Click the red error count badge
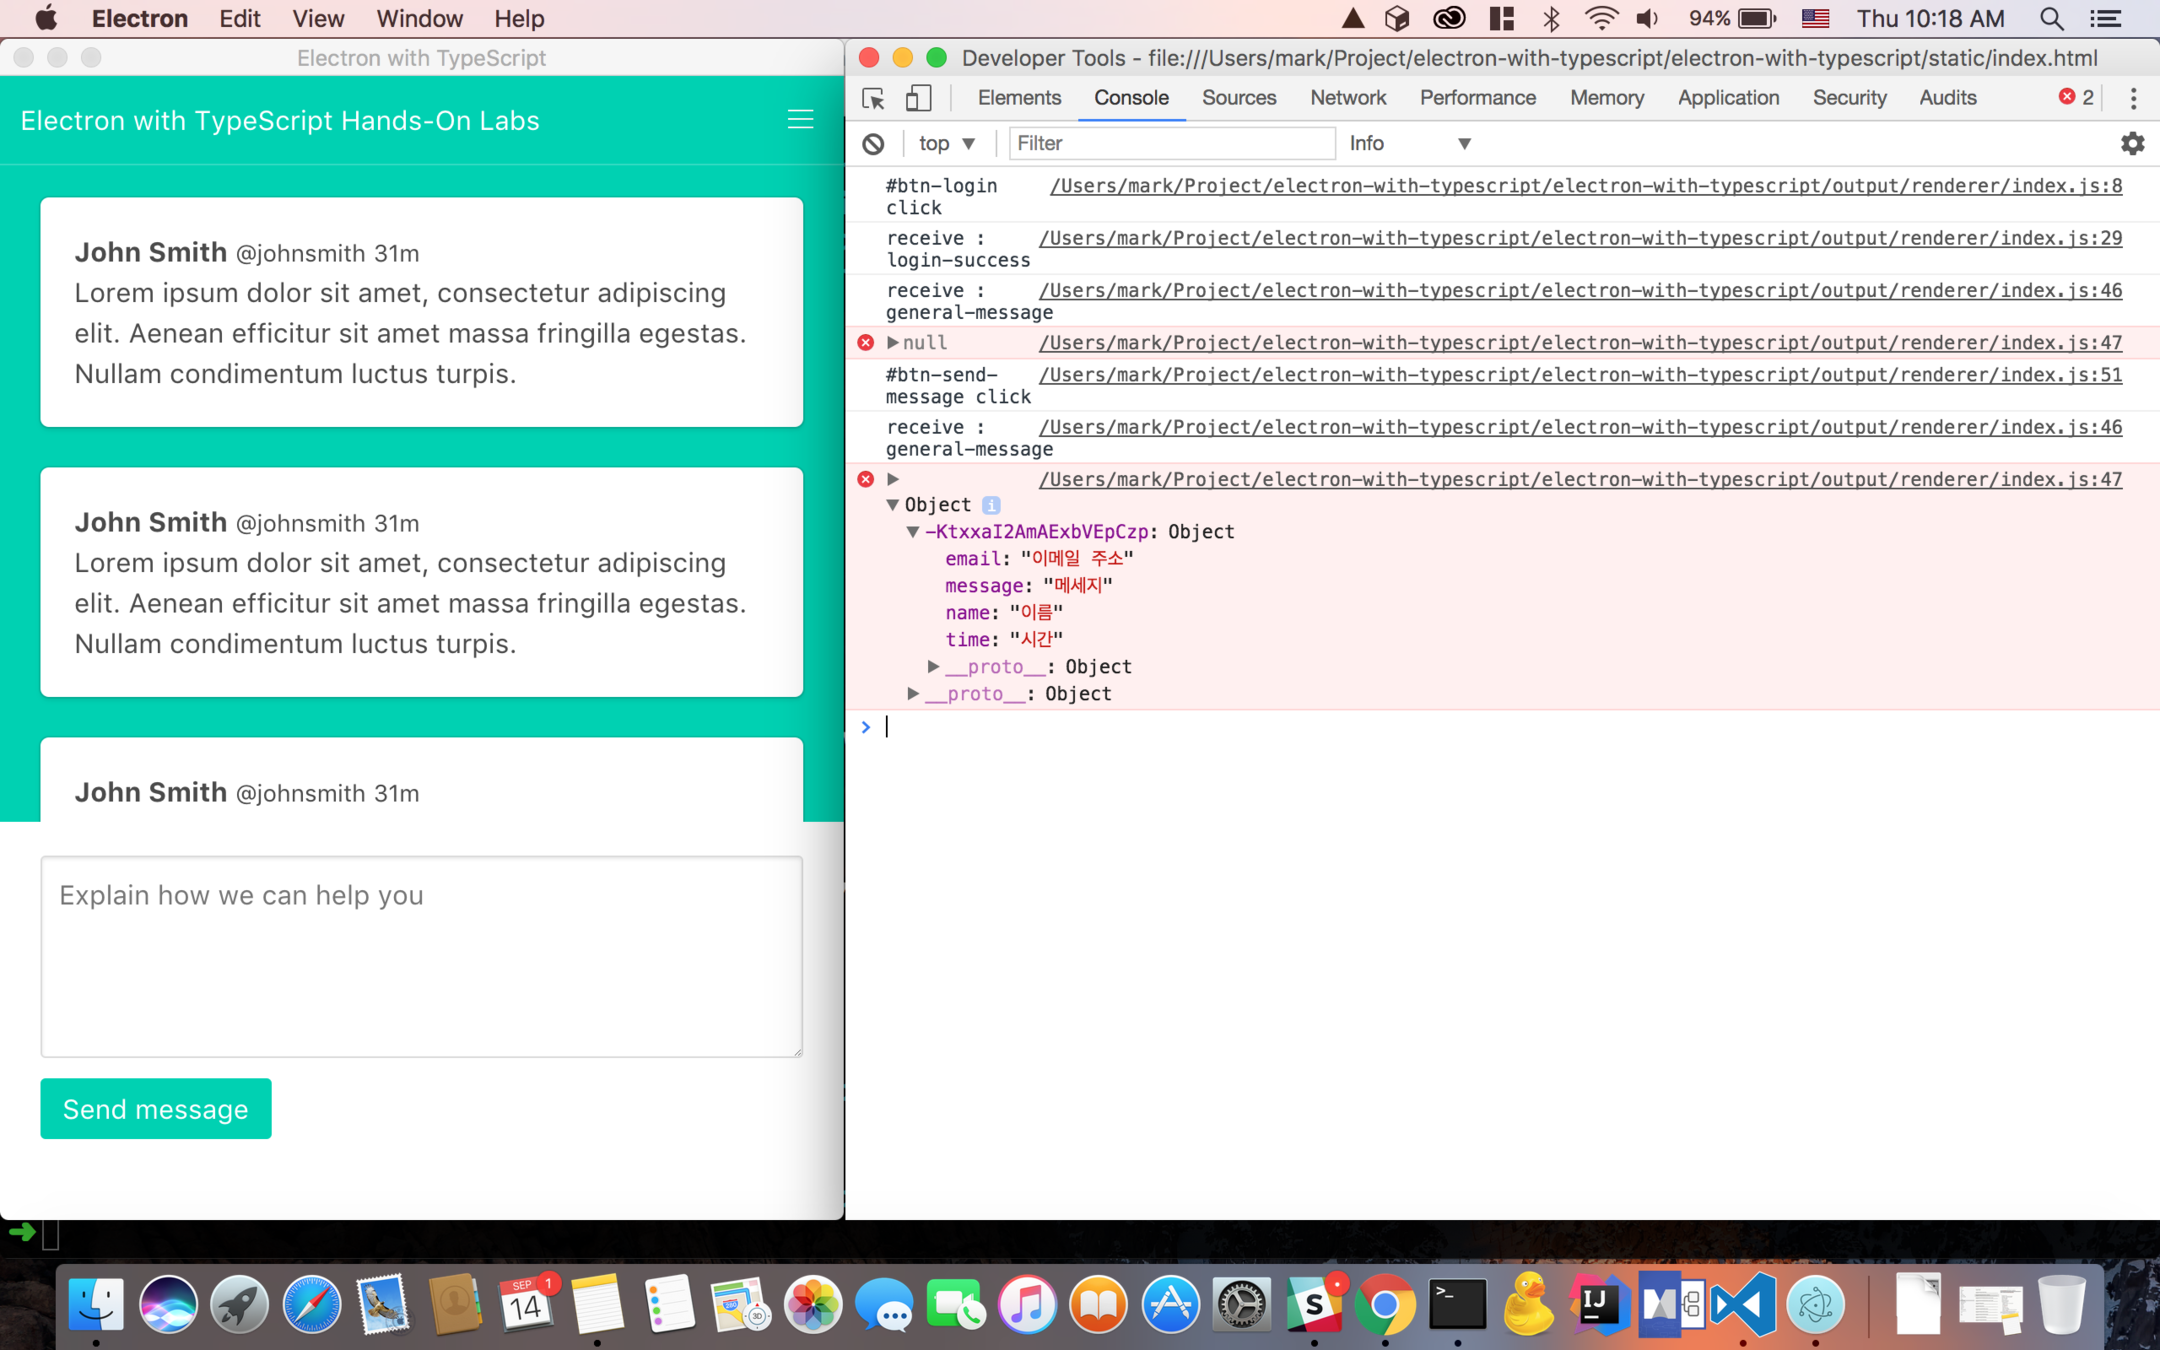 click(x=2076, y=97)
